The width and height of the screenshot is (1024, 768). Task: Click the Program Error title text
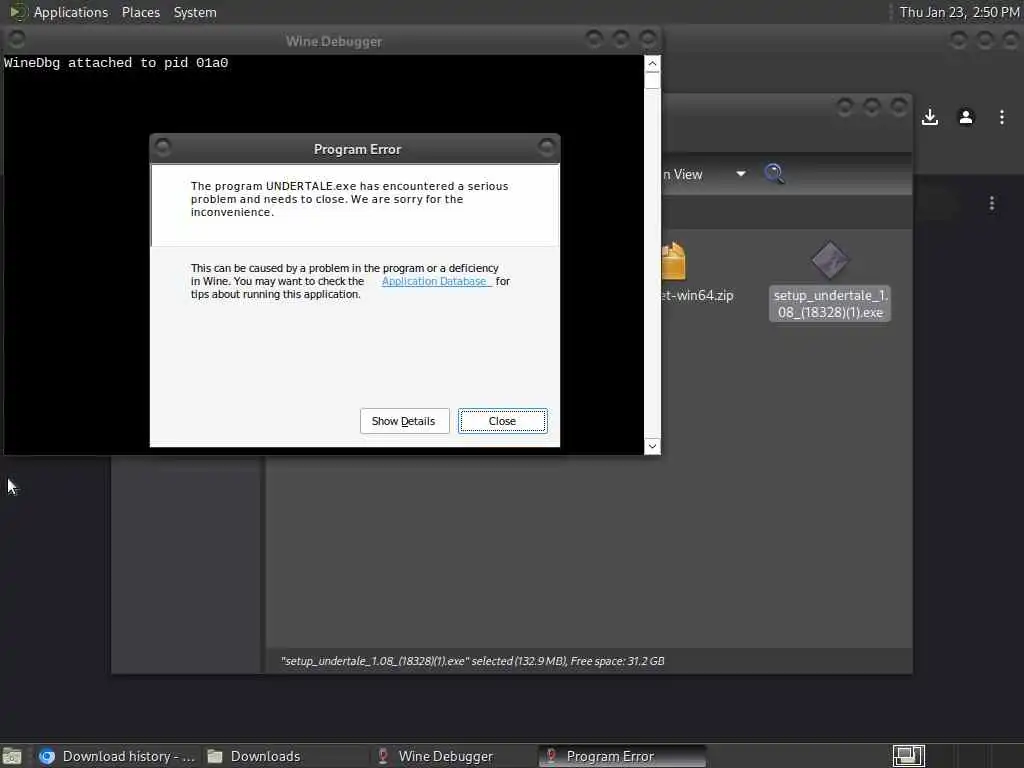click(x=357, y=149)
